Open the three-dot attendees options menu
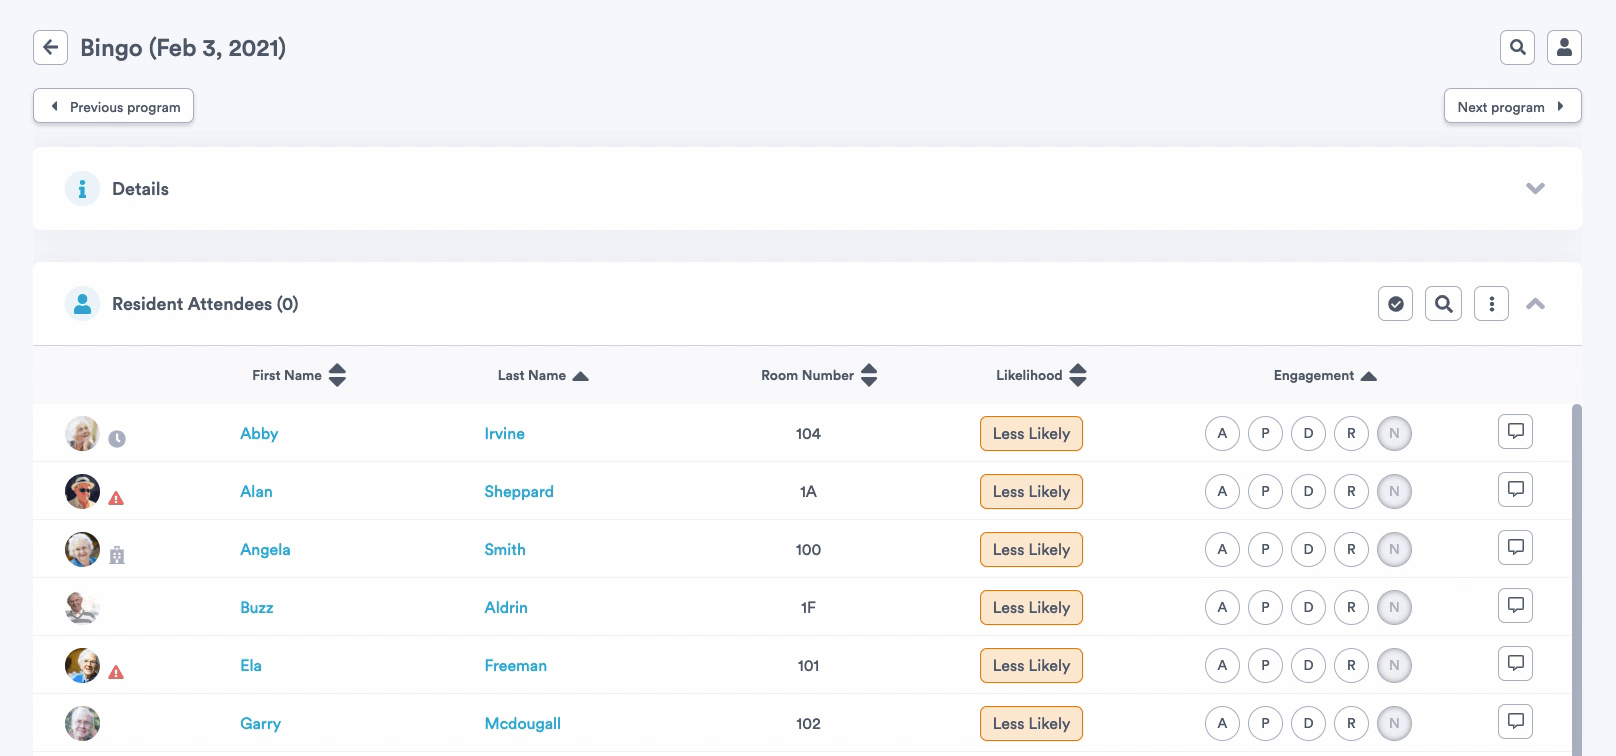 tap(1491, 304)
